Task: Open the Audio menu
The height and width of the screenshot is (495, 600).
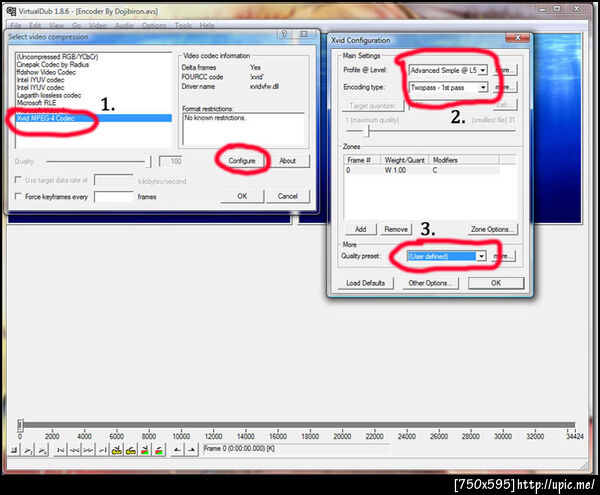Action: coord(124,25)
